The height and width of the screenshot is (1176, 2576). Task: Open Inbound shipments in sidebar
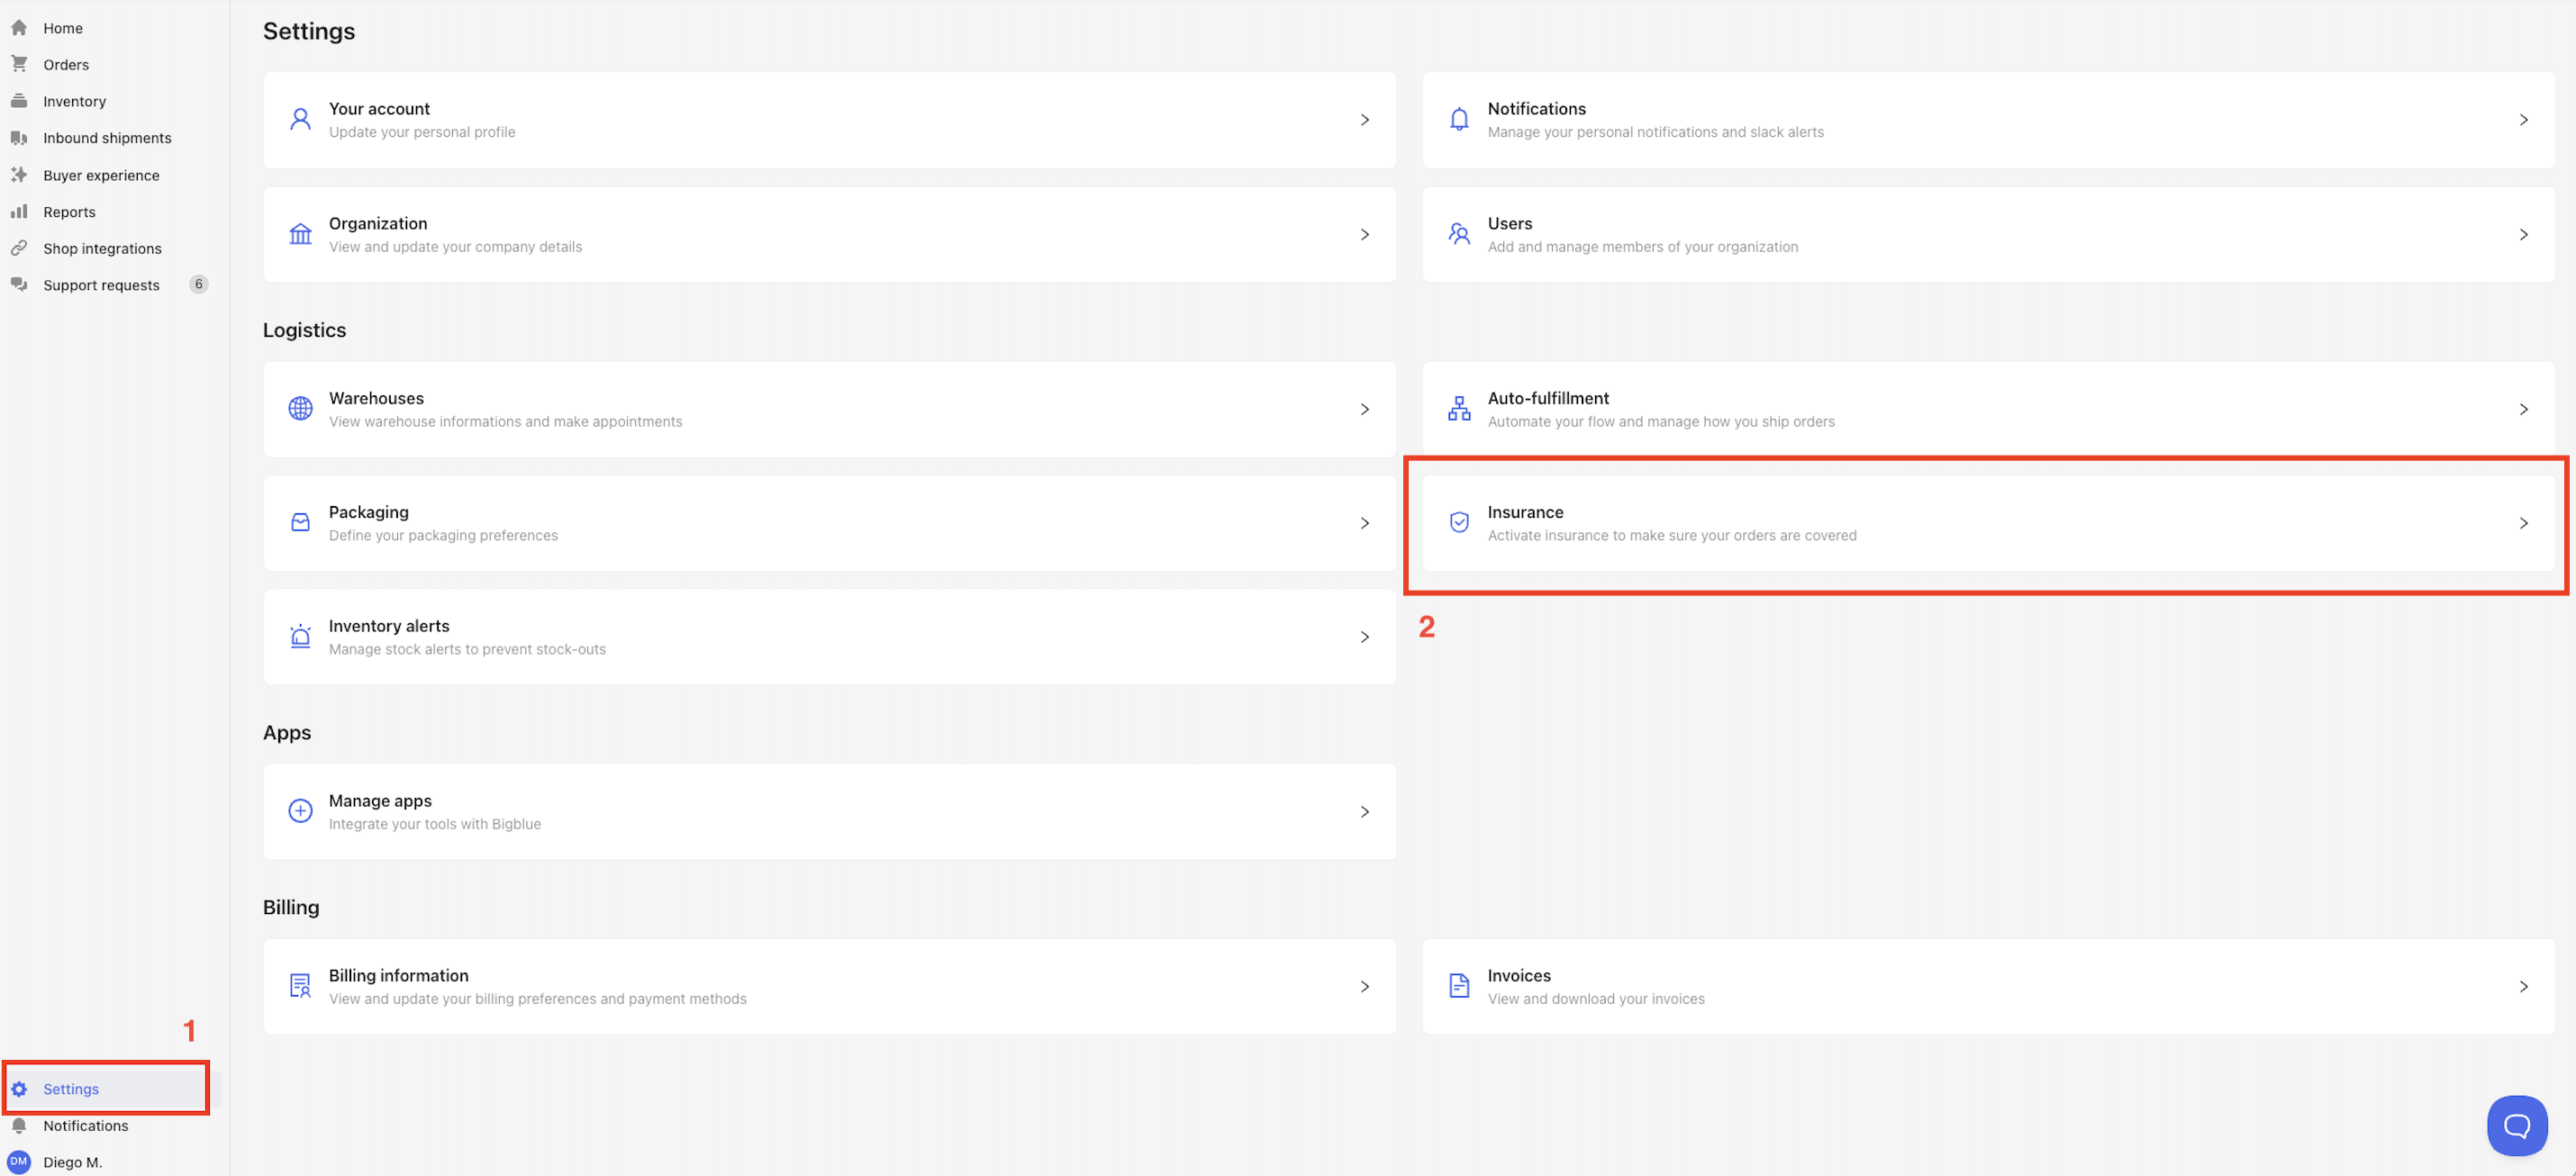[x=107, y=138]
